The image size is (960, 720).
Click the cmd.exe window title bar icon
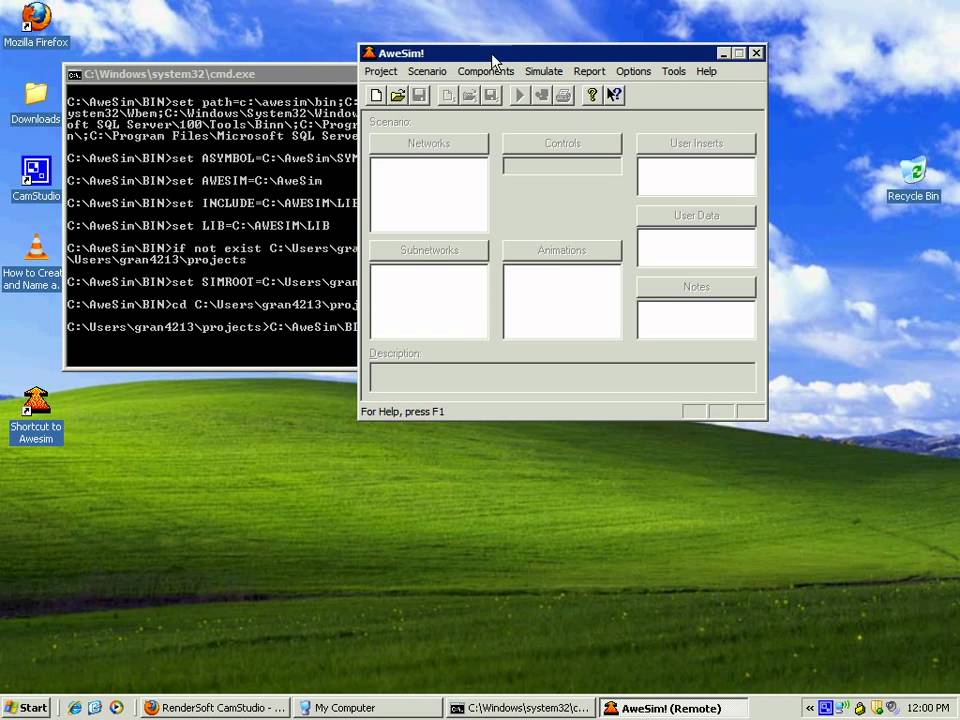(75, 75)
